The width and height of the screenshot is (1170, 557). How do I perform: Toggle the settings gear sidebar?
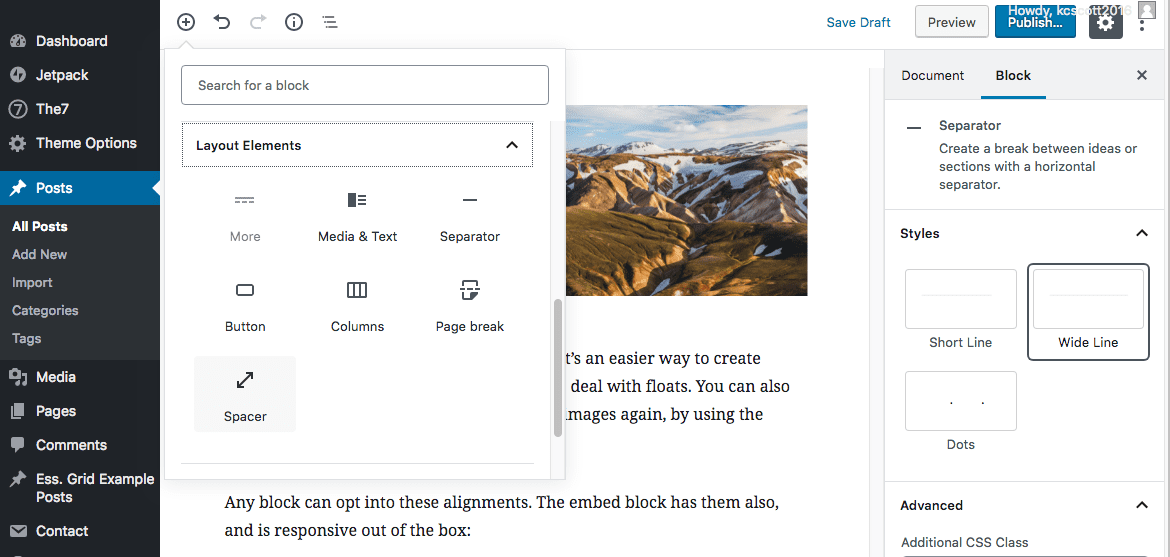tap(1105, 22)
